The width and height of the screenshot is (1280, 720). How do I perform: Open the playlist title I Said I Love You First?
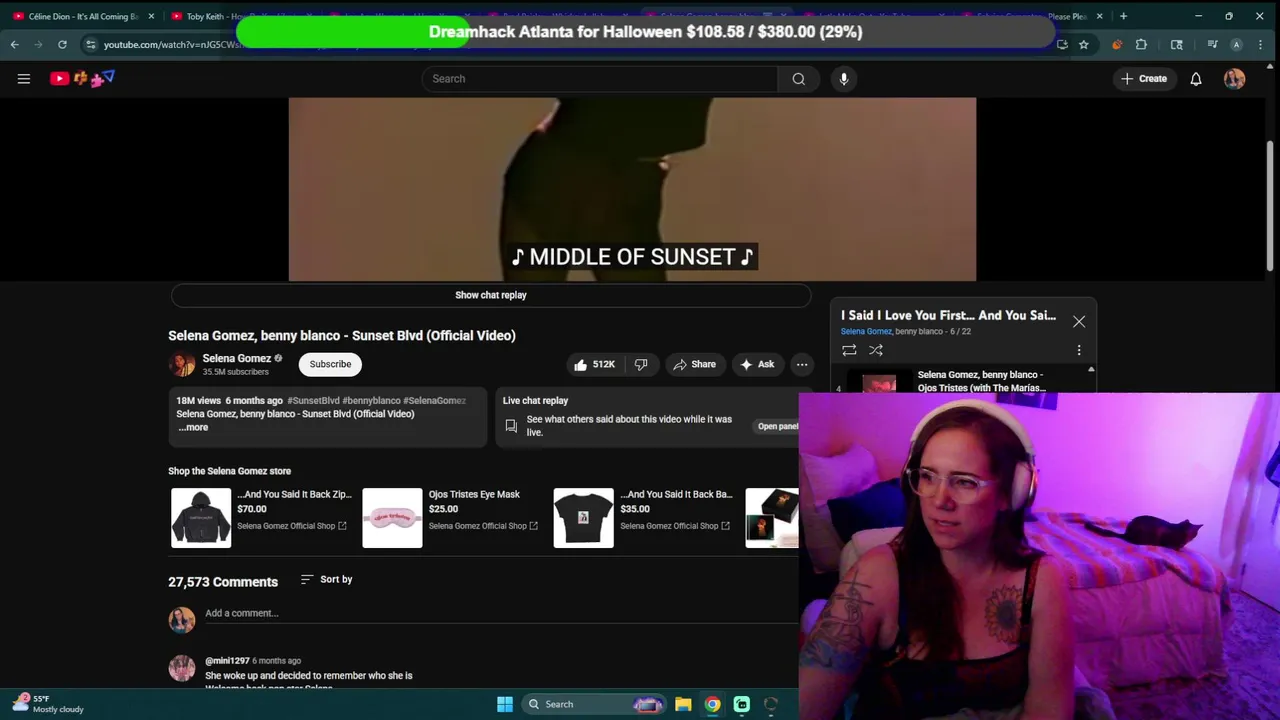(x=948, y=315)
